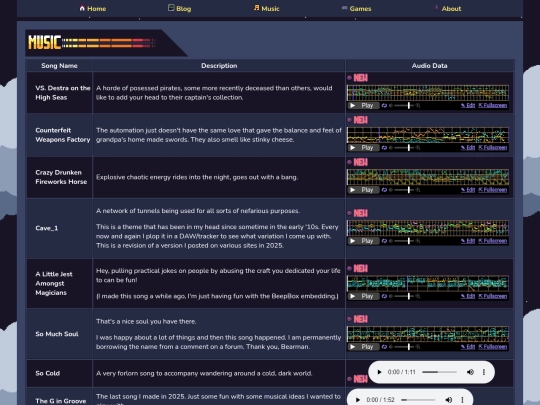The image size is (540, 405).
Task: Click the Description column header
Action: click(219, 65)
